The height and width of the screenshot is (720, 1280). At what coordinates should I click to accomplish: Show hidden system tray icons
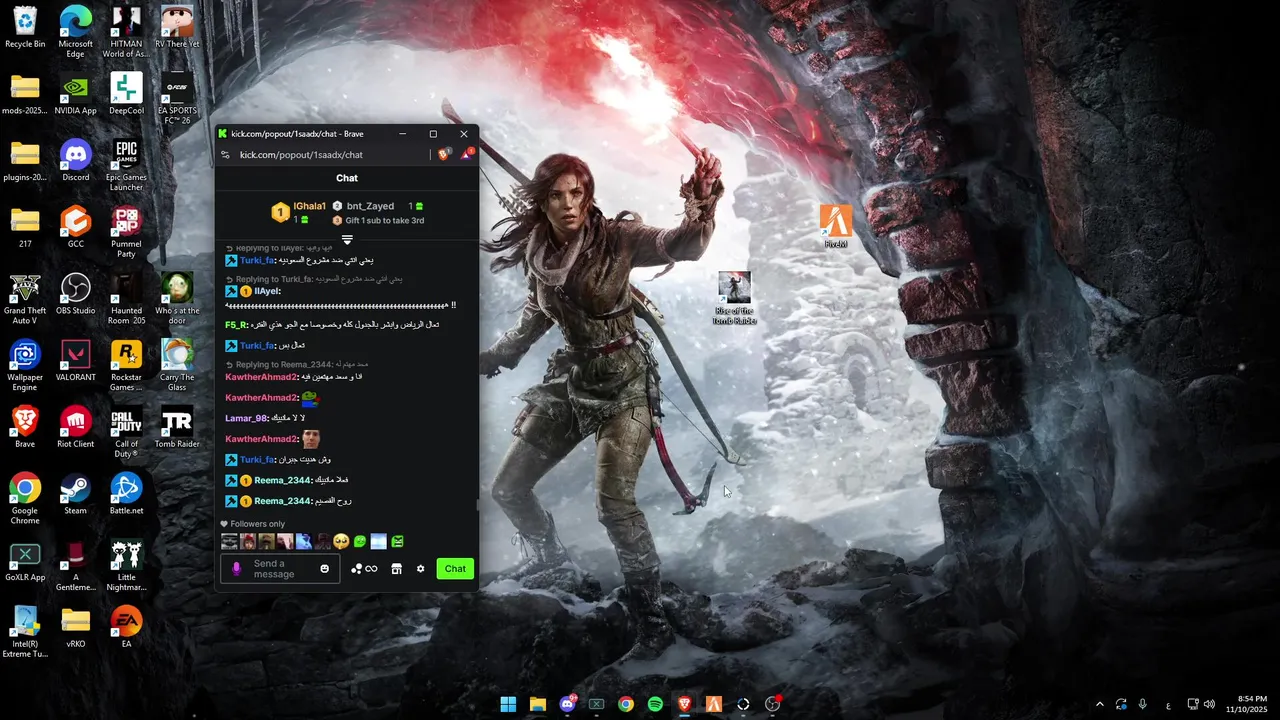1100,704
